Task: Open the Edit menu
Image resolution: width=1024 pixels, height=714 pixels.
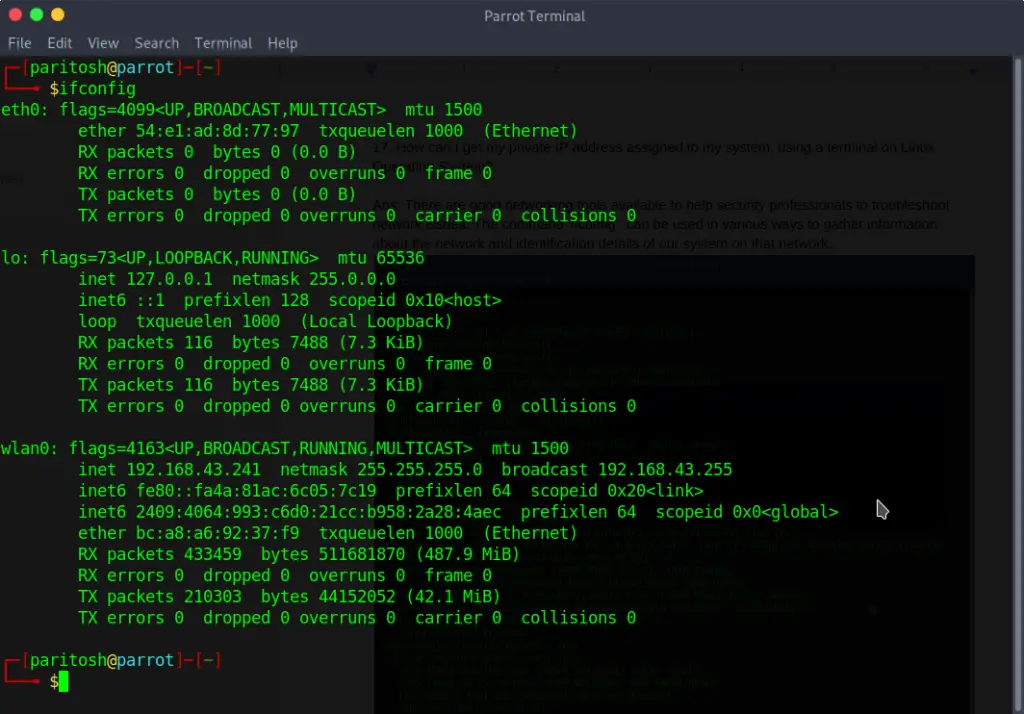Action: (59, 43)
